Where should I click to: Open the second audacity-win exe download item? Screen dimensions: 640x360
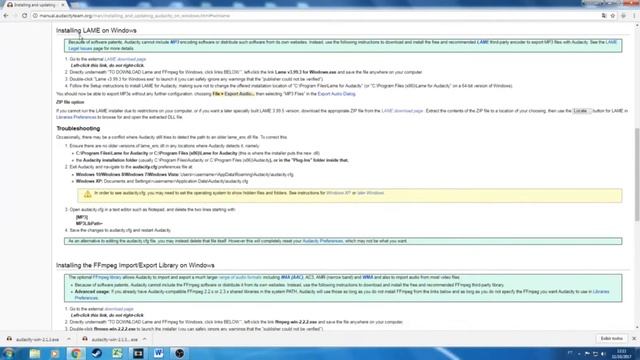[x=110, y=339]
